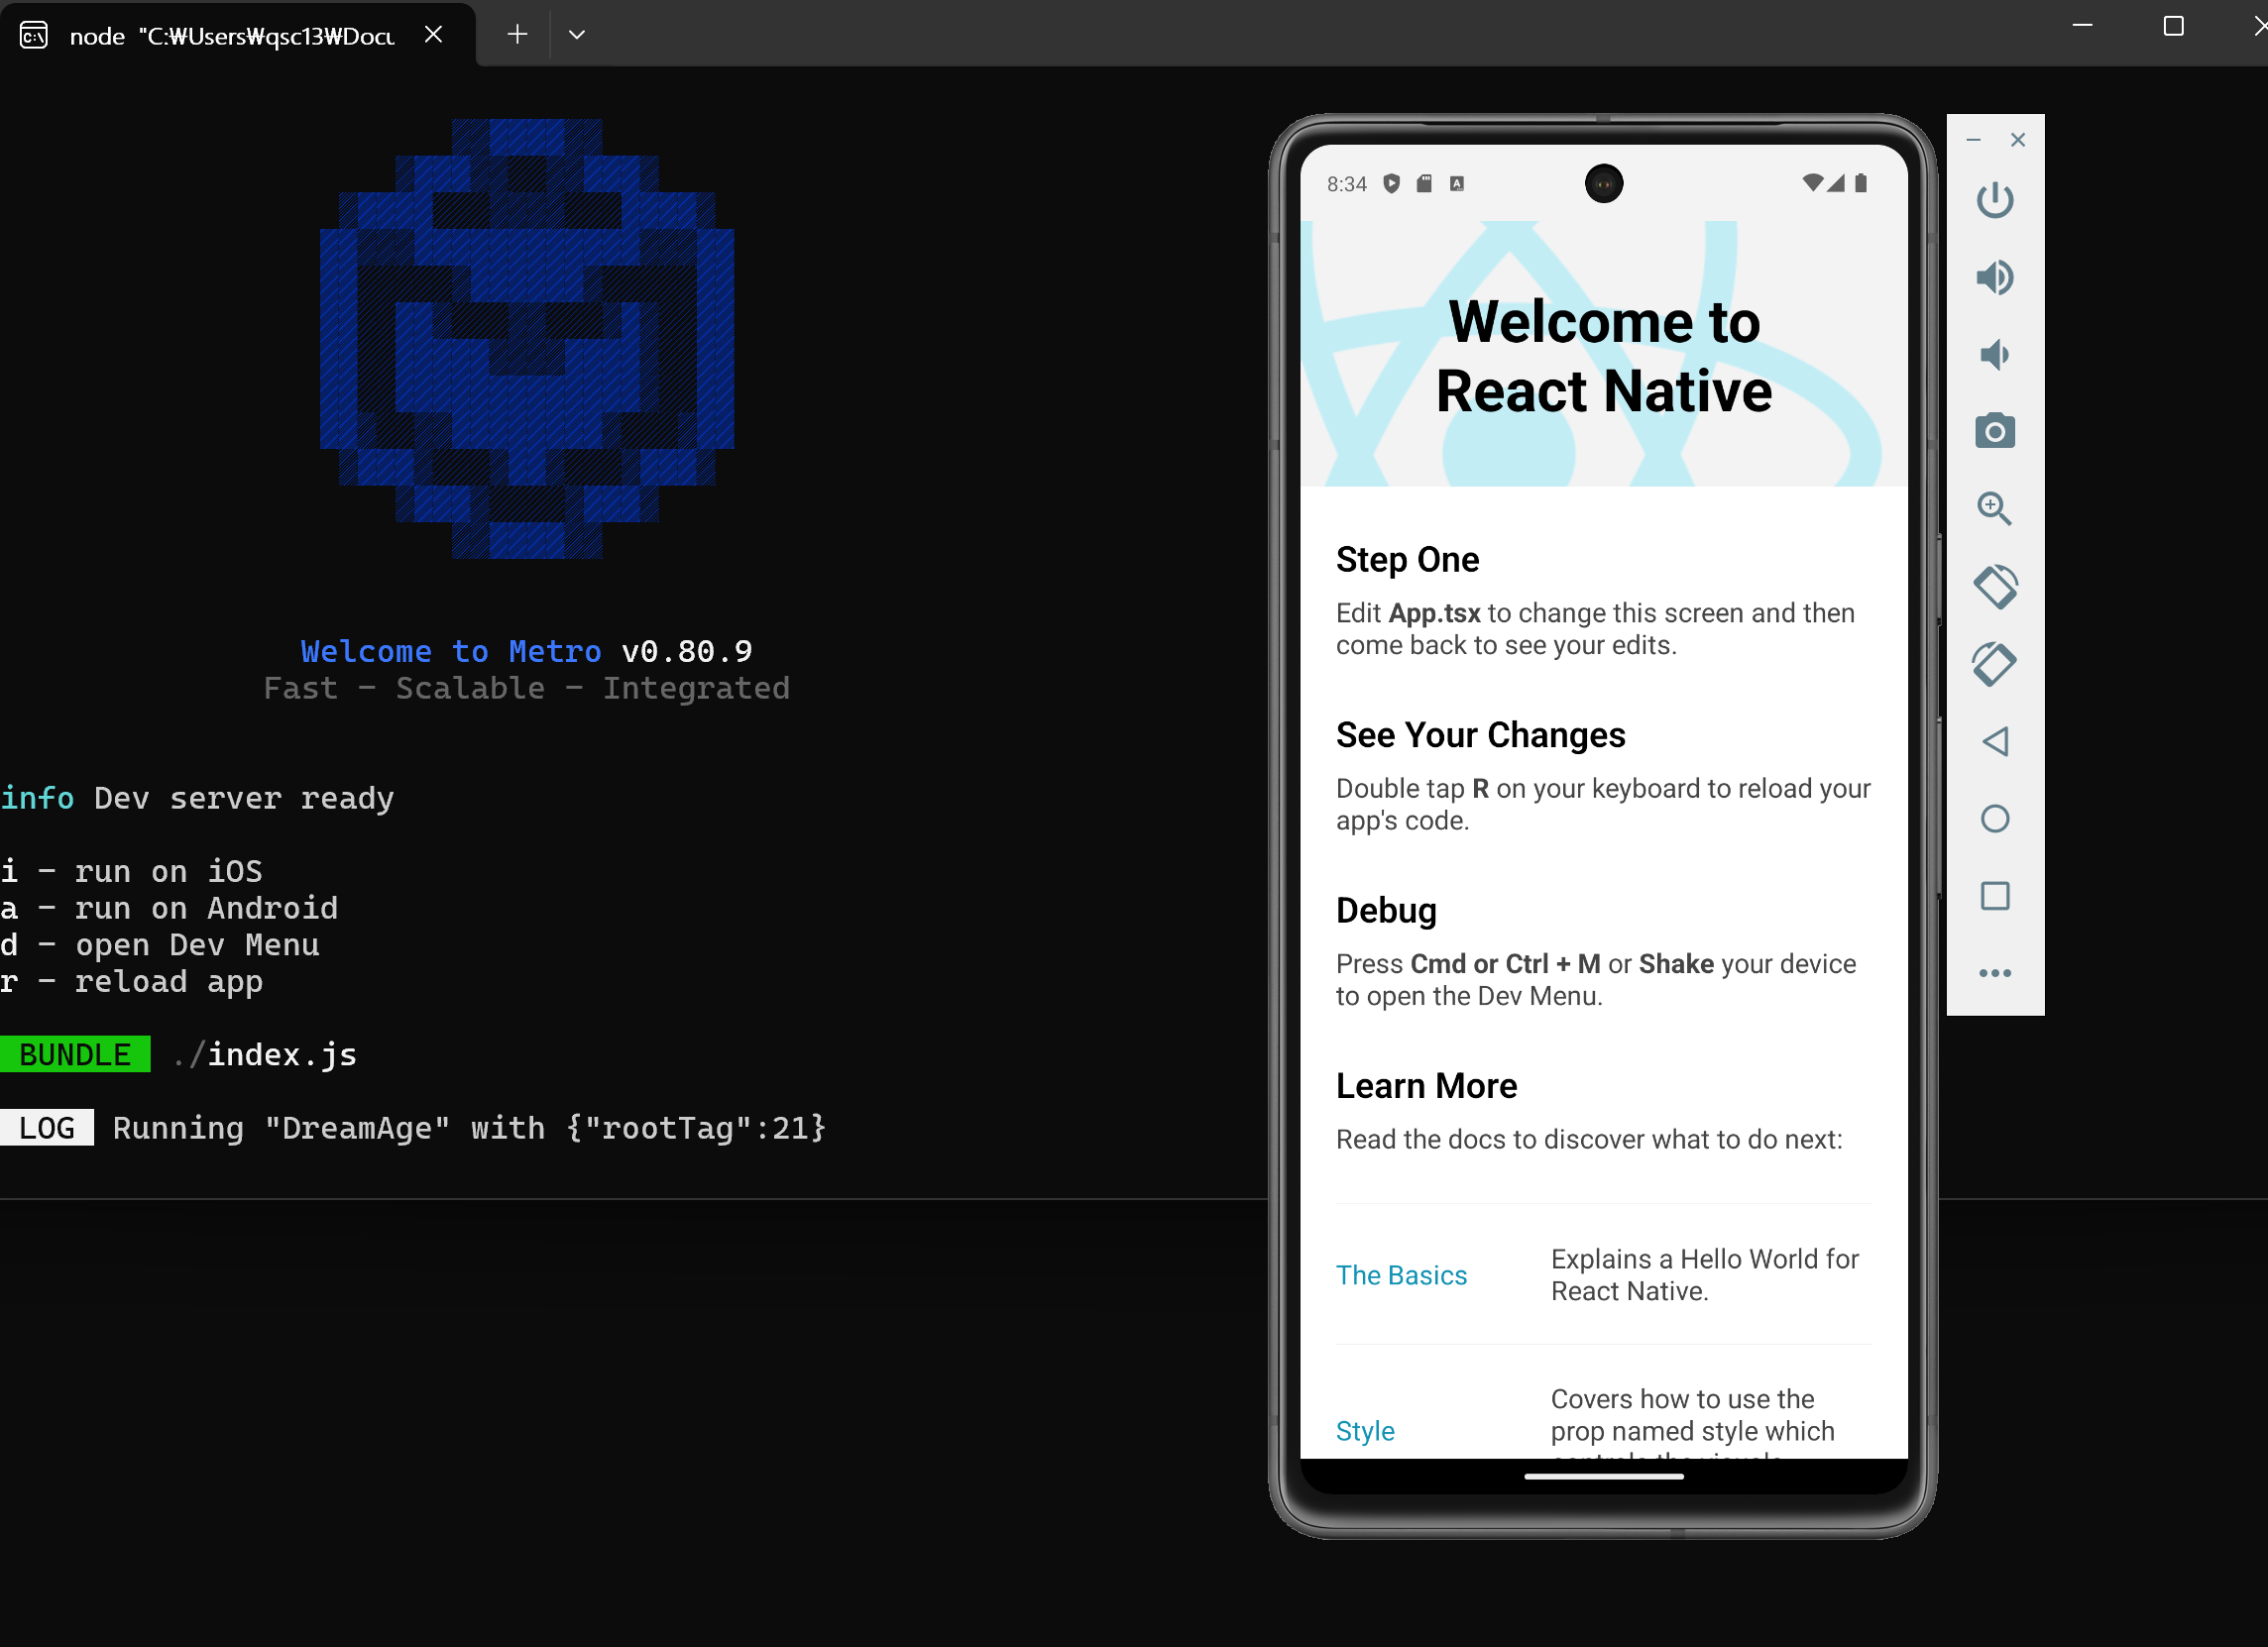Click the 'See Your Changes' heading

(x=1480, y=735)
